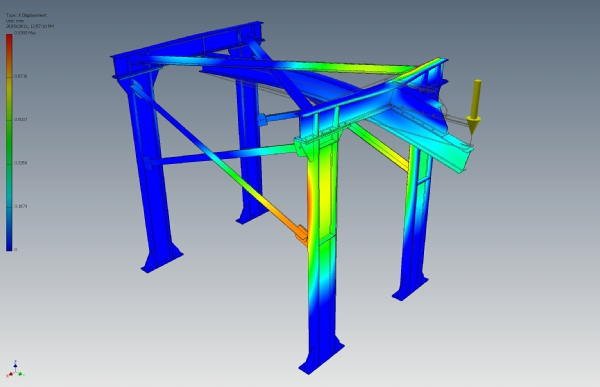
Task: Click the 'Type: X Displacement' legend title
Action: (26, 15)
